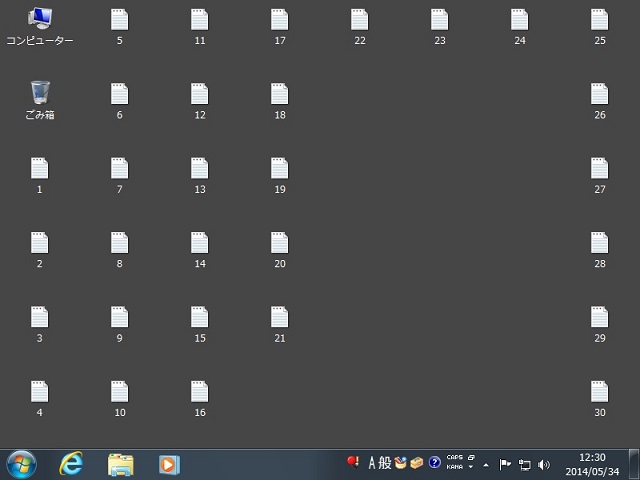Select text file named 25
Viewport: 640px width, 480px height.
(600, 27)
